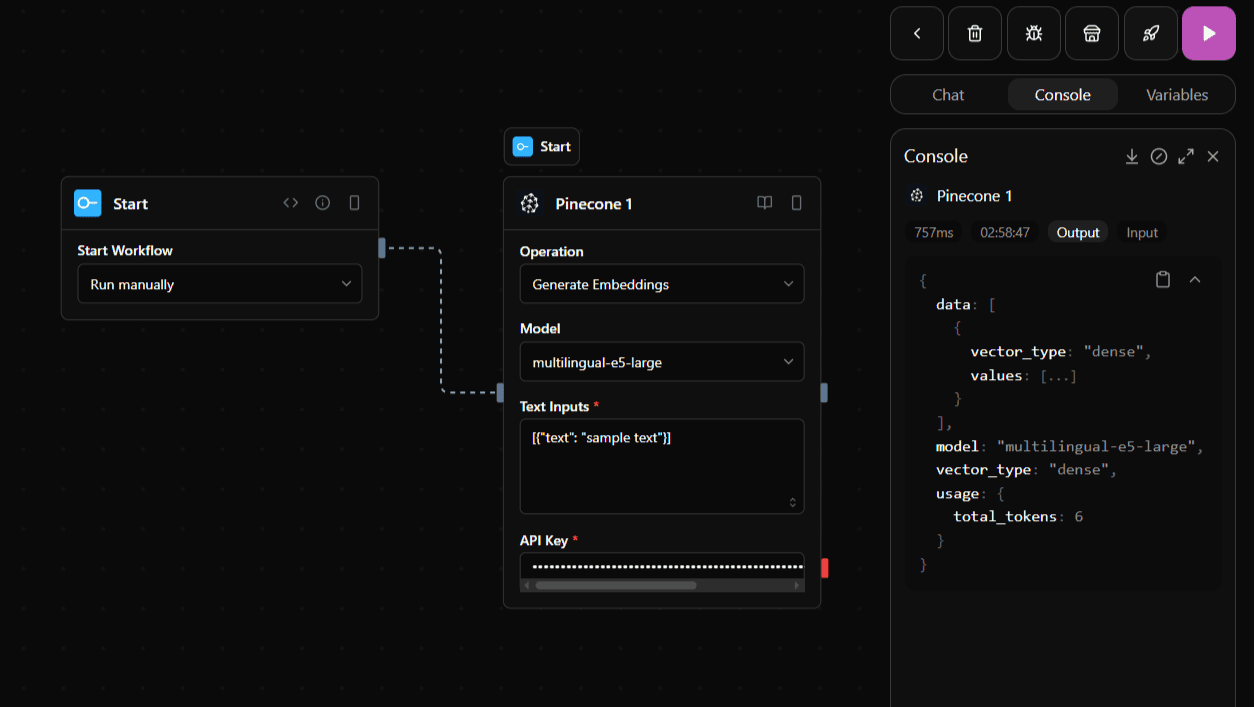Open the Operation dropdown
Viewport: 1257px width, 707px height.
(x=661, y=284)
